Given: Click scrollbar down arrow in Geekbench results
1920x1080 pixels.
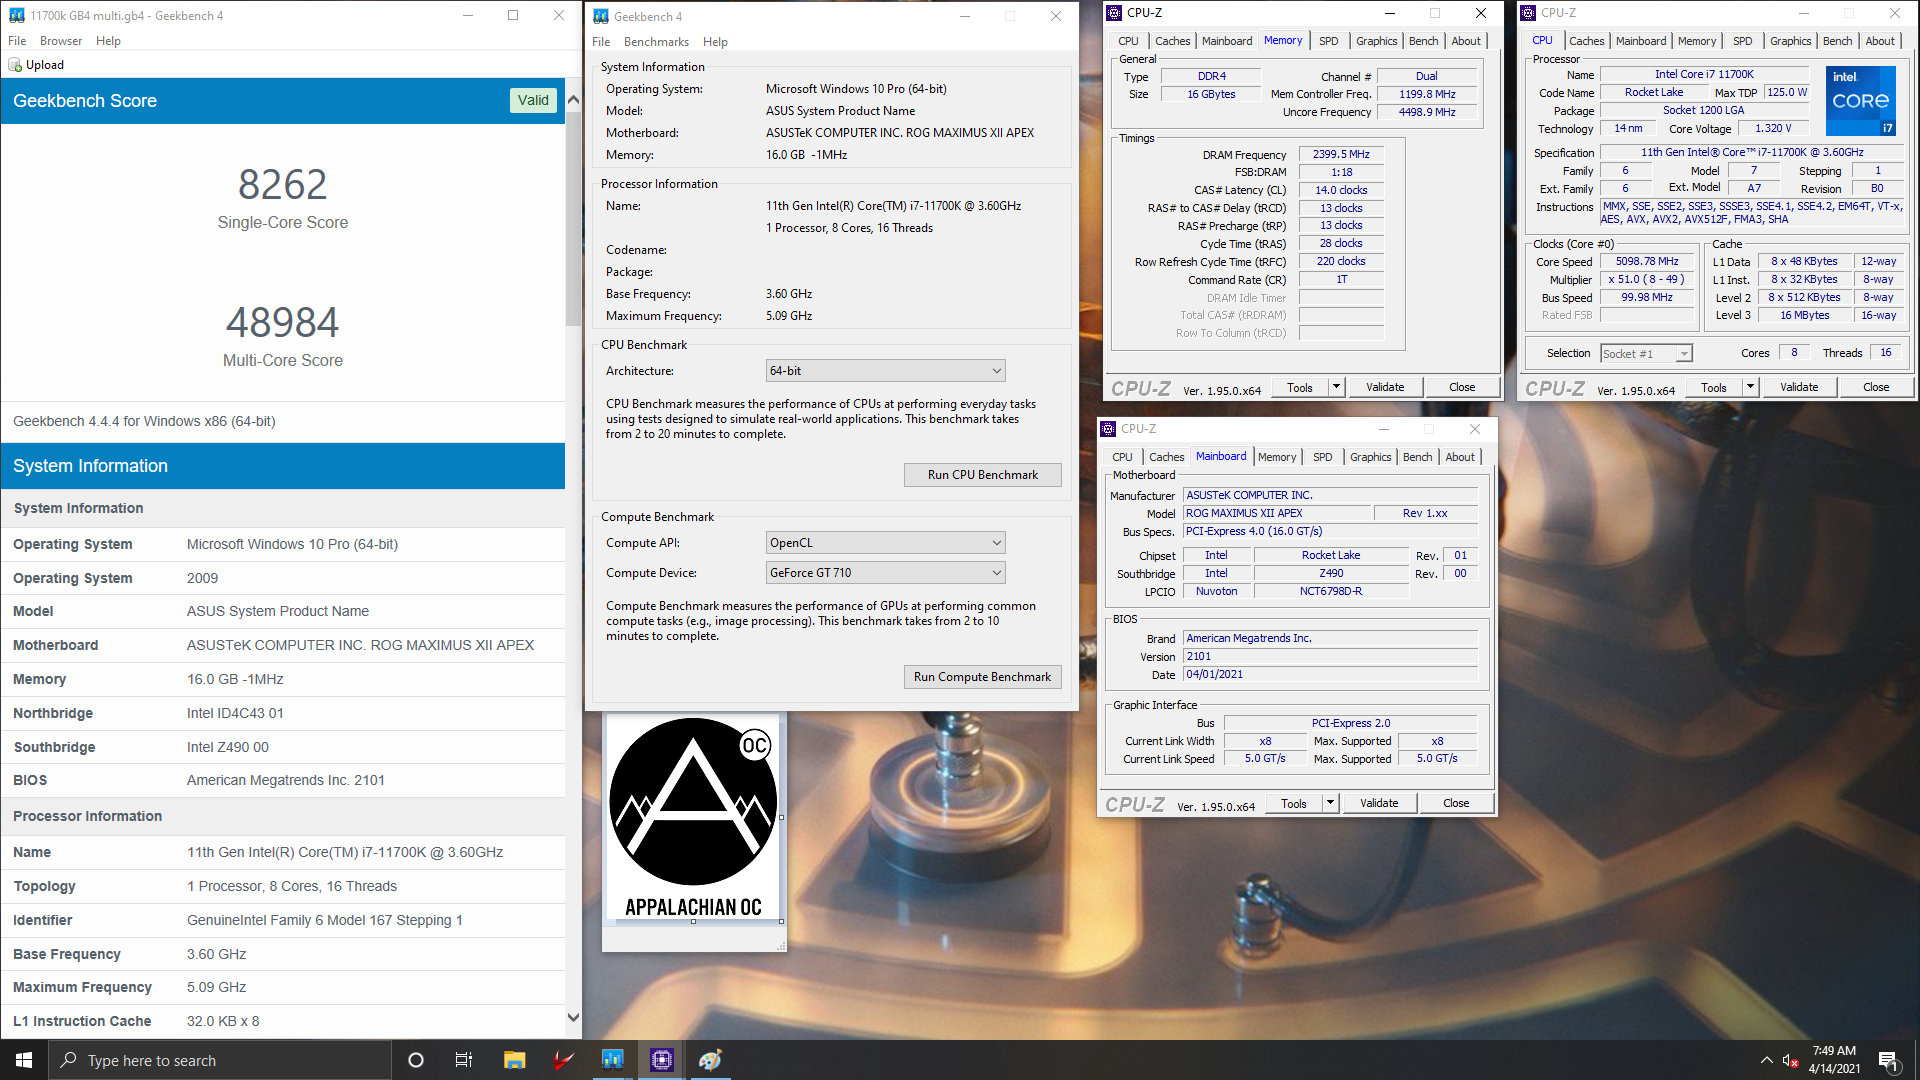Looking at the screenshot, I should pos(573,1018).
